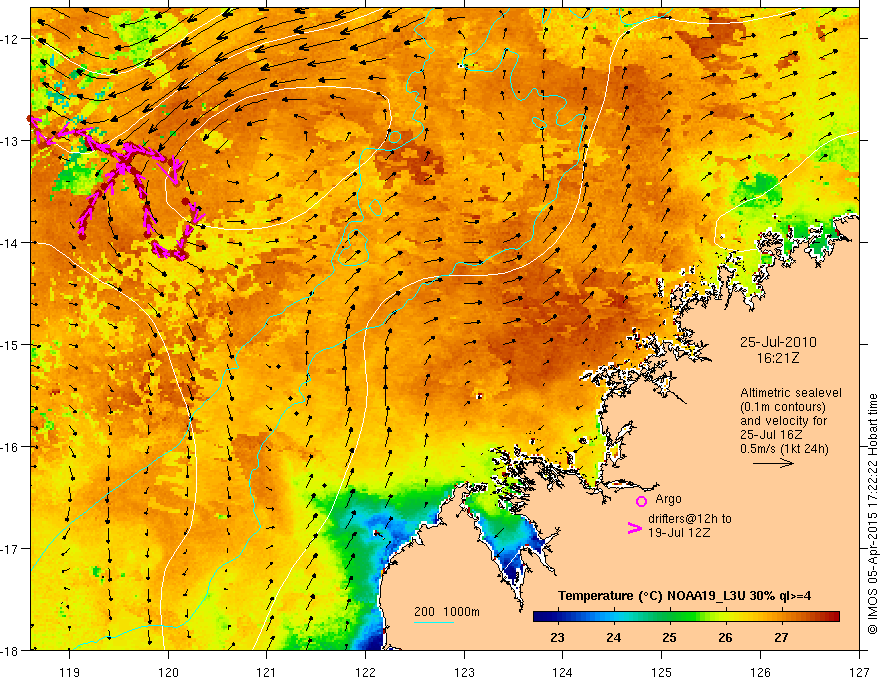Viewport: 880px width, 680px height.
Task: Click the temperature color bar
Action: pos(686,617)
